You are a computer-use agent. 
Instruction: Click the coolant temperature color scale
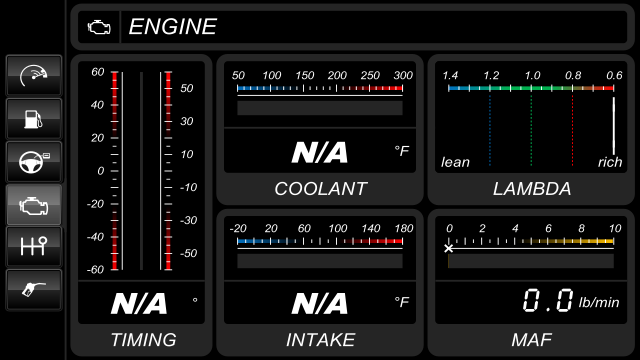(320, 88)
